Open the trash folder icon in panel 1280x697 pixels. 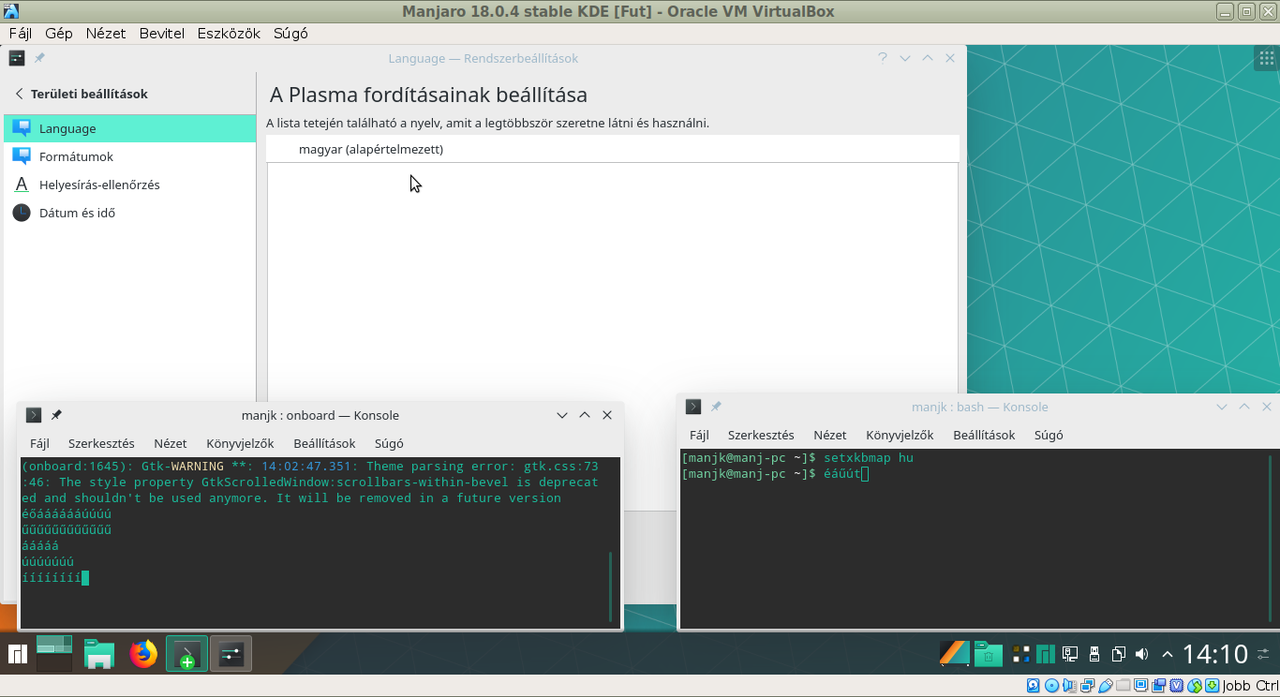point(988,654)
